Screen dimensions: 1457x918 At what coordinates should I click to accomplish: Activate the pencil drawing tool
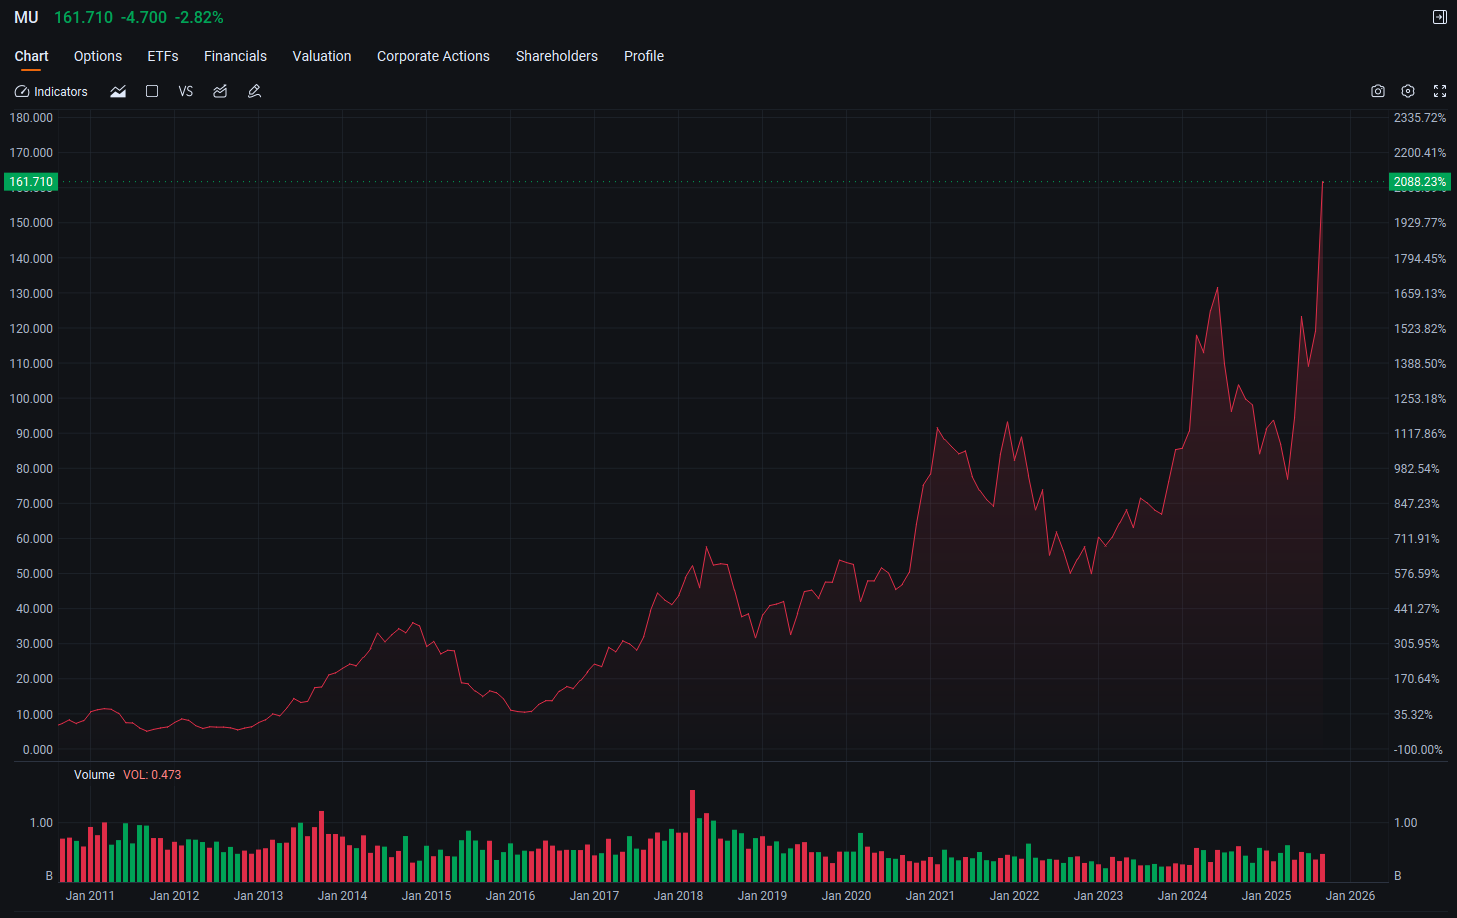pyautogui.click(x=254, y=91)
